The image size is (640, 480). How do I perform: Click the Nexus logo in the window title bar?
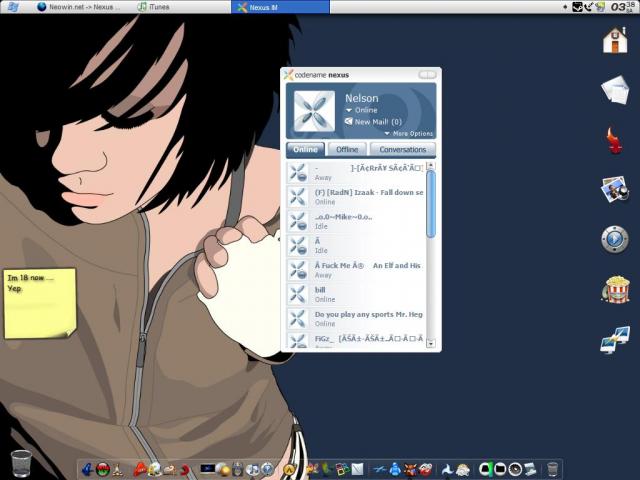[x=289, y=75]
